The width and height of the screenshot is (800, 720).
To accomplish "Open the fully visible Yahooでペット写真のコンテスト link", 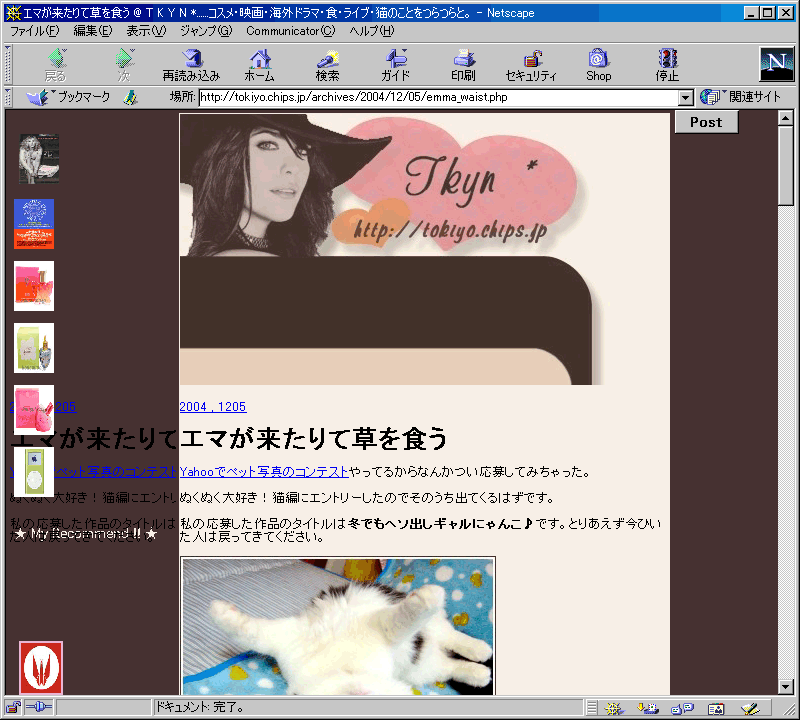I will coord(264,471).
